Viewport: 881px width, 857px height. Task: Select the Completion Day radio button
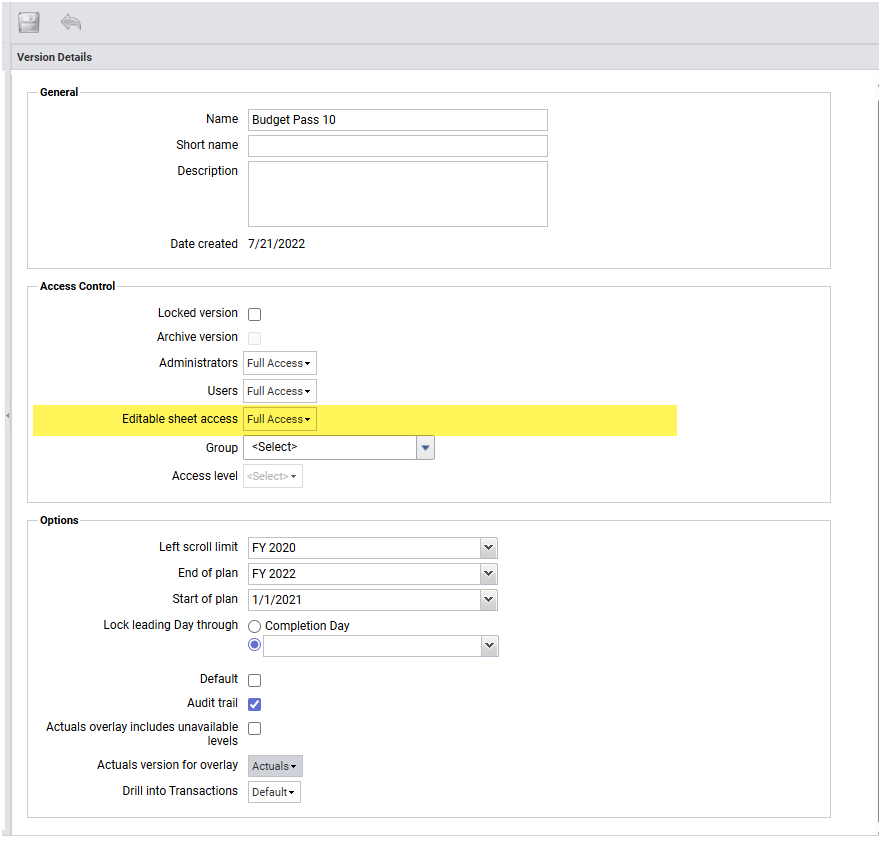point(255,626)
